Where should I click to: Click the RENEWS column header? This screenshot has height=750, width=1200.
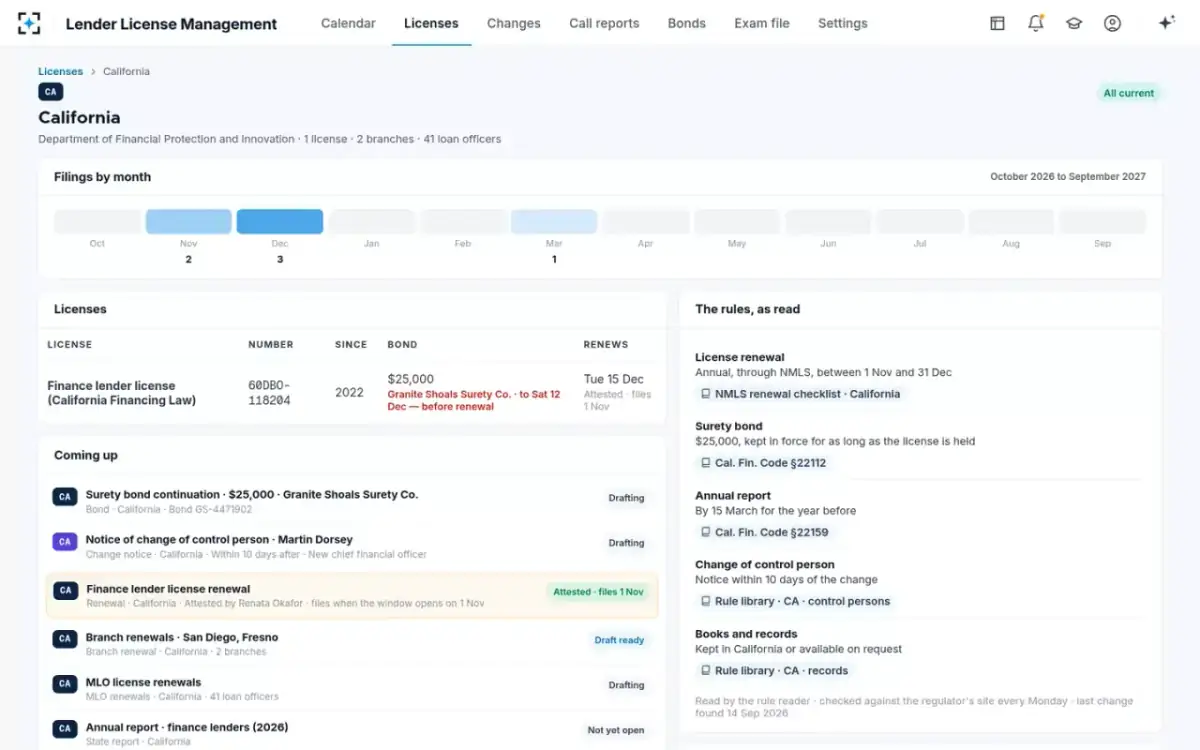click(606, 344)
